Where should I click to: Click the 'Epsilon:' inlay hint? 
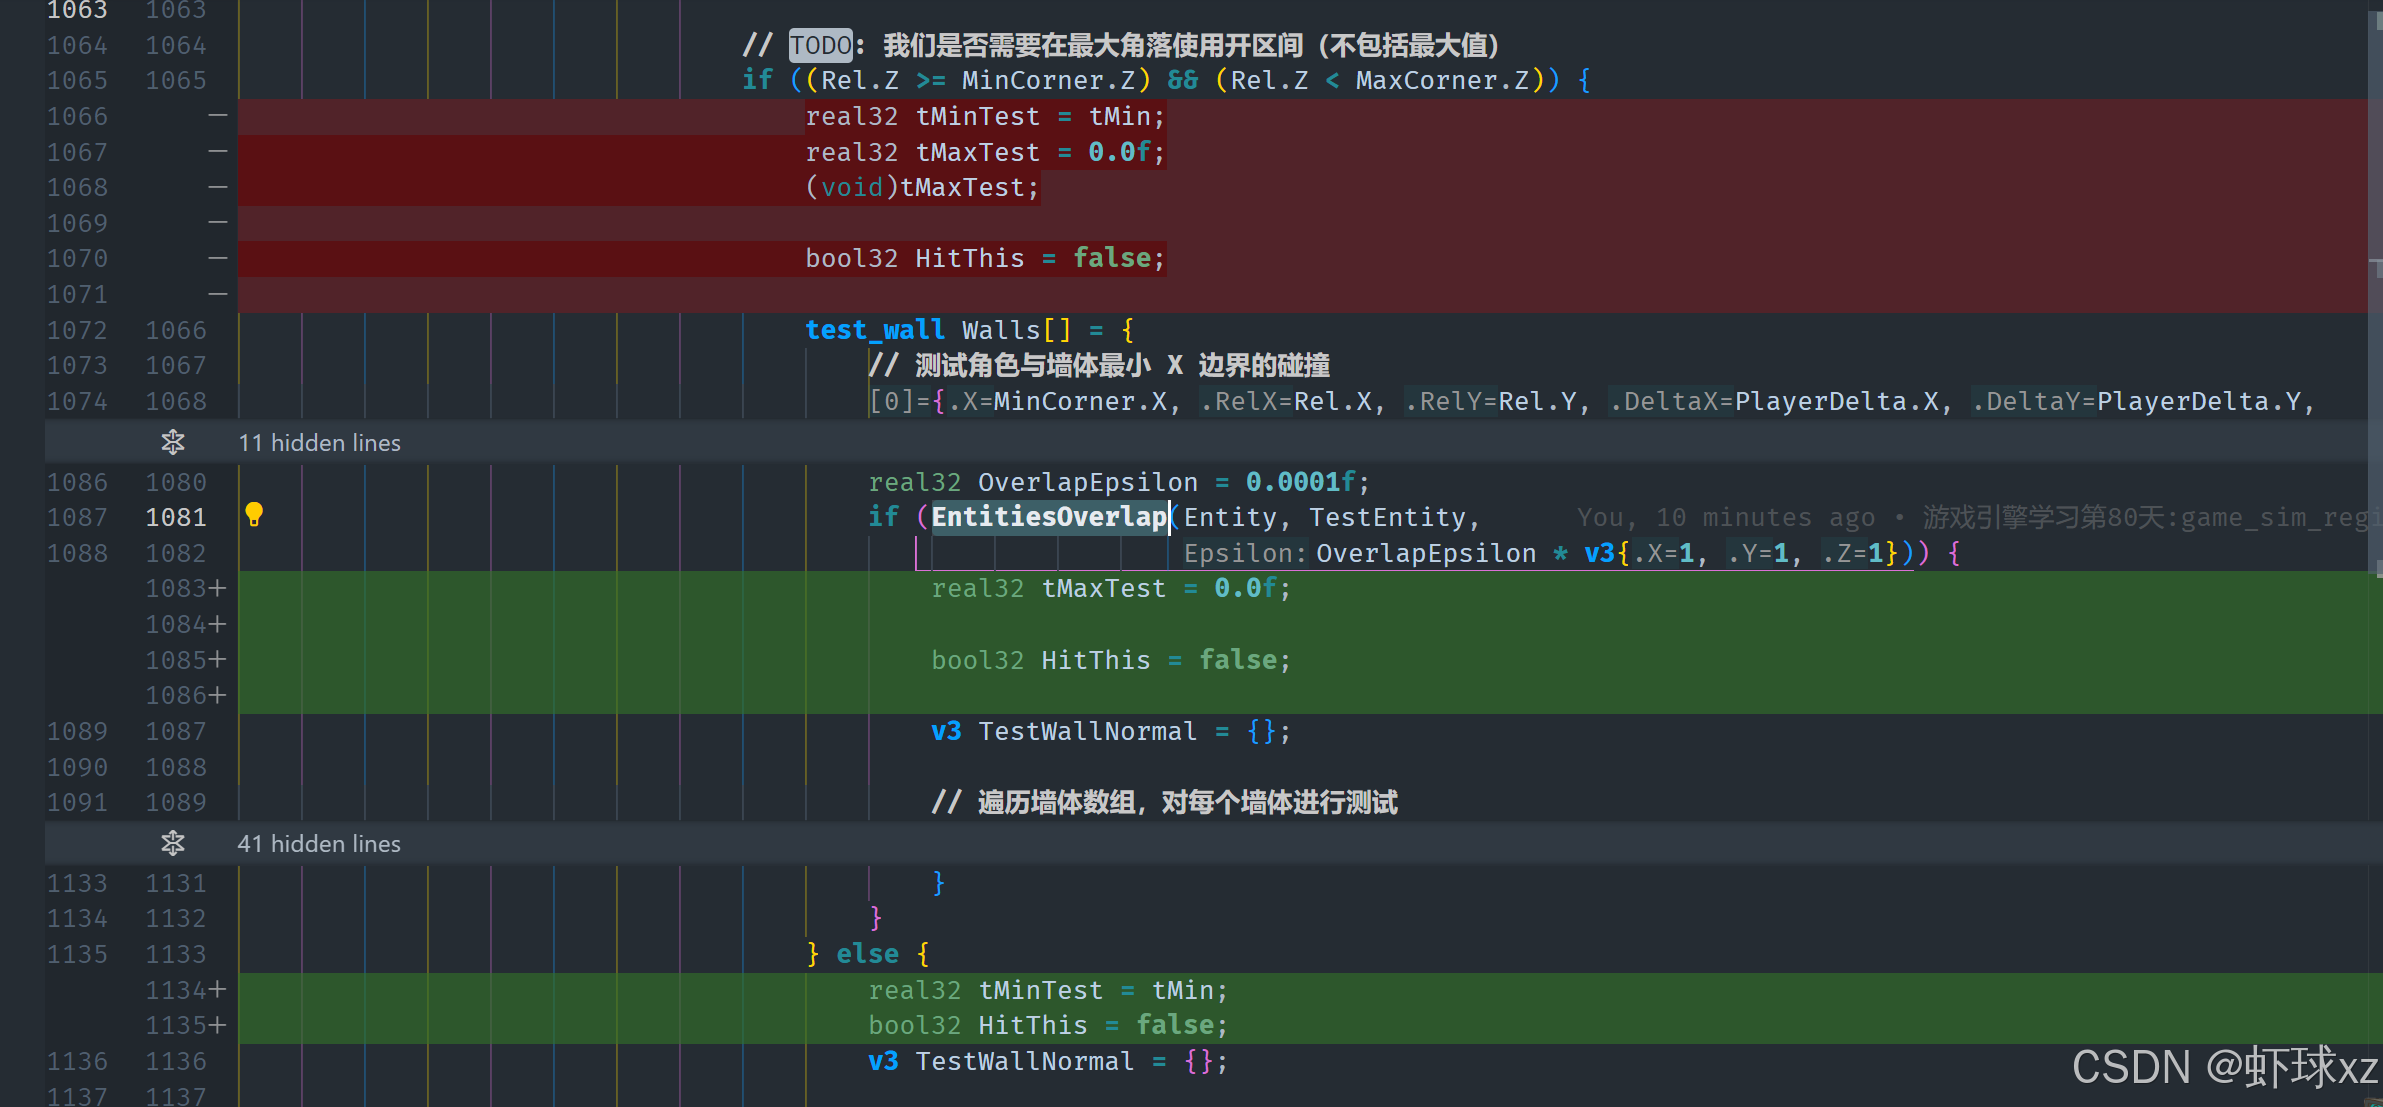coord(1245,553)
